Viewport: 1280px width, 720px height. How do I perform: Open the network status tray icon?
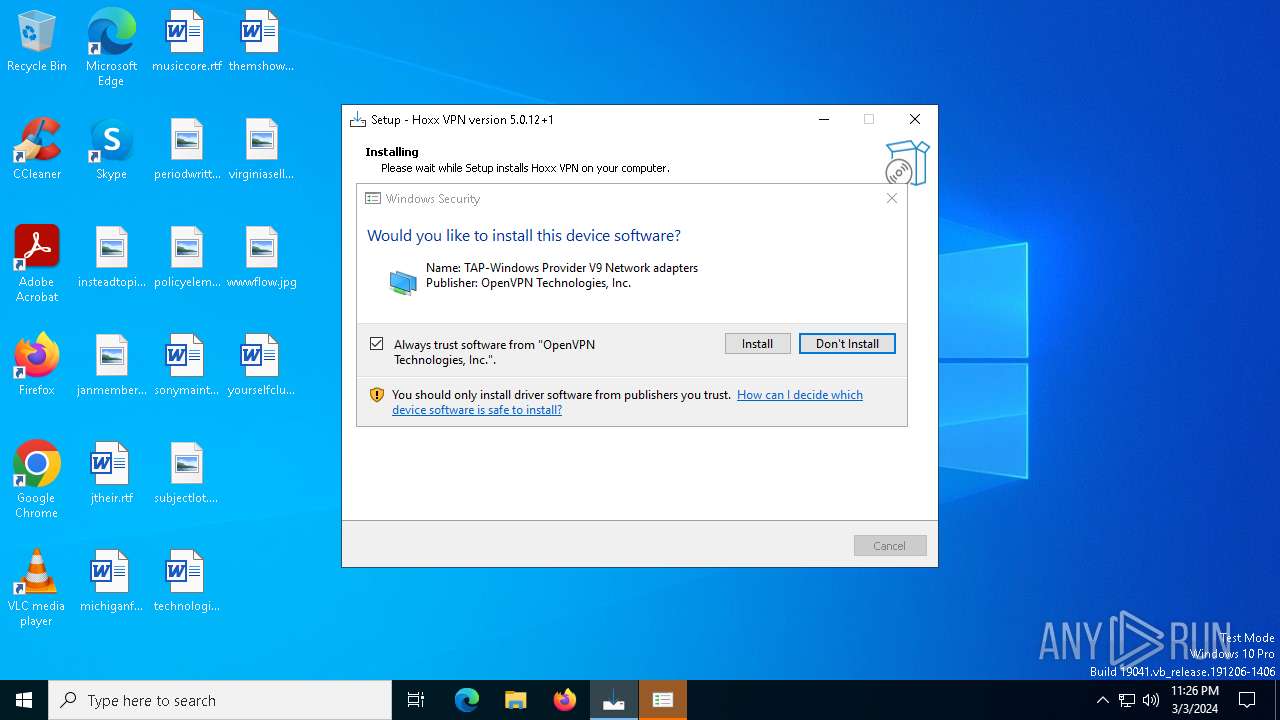1127,700
